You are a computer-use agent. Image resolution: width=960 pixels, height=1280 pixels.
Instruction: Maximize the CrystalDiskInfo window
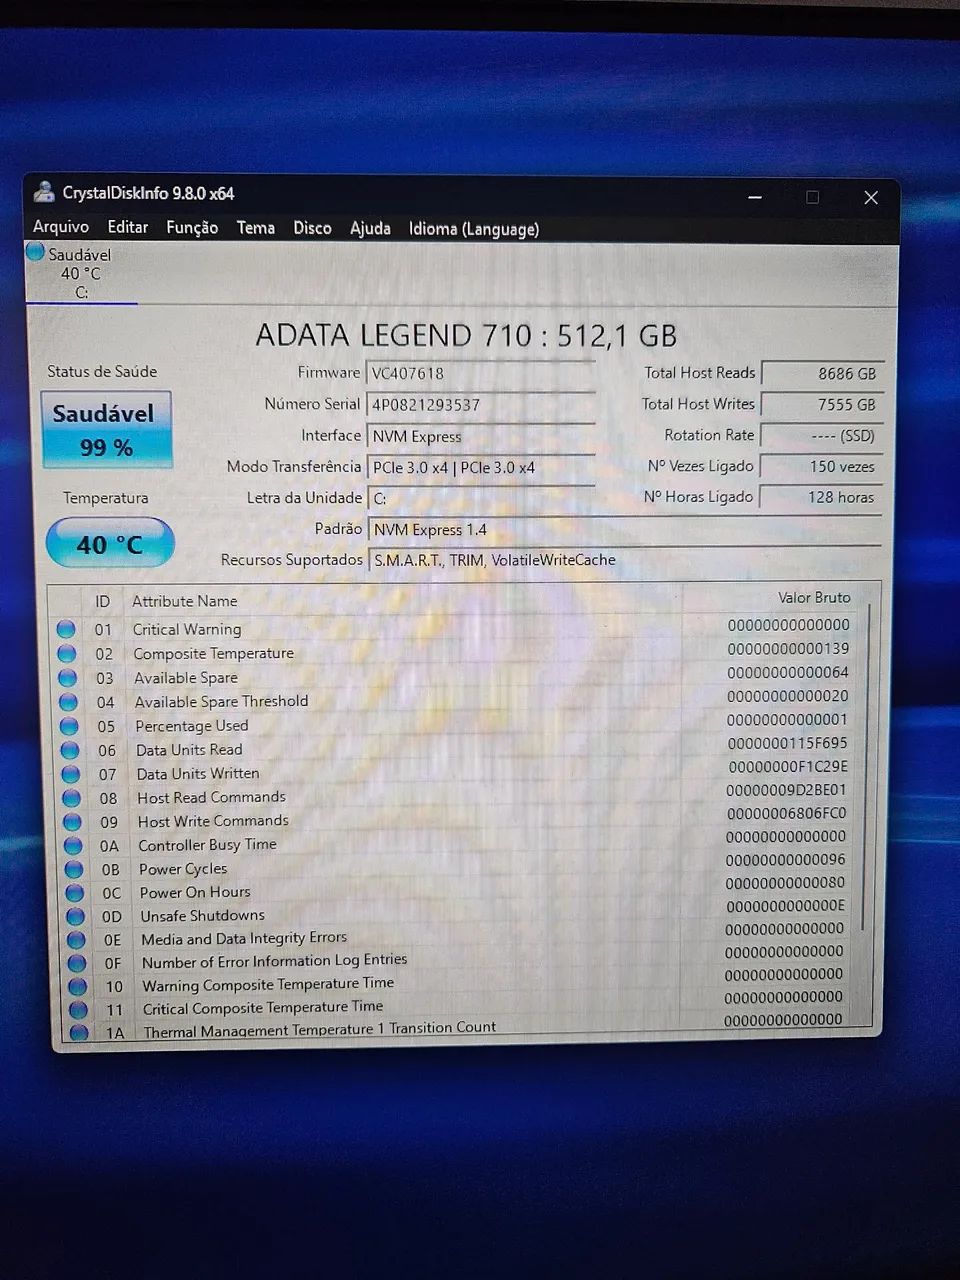[813, 197]
